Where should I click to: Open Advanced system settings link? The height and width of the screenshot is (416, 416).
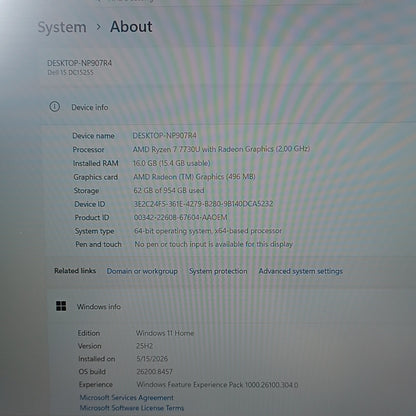(300, 271)
